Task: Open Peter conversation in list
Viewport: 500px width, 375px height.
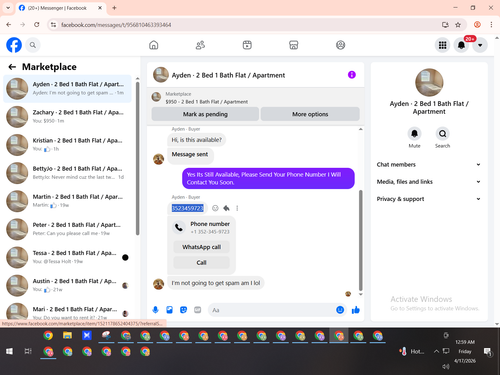Action: tap(67, 229)
